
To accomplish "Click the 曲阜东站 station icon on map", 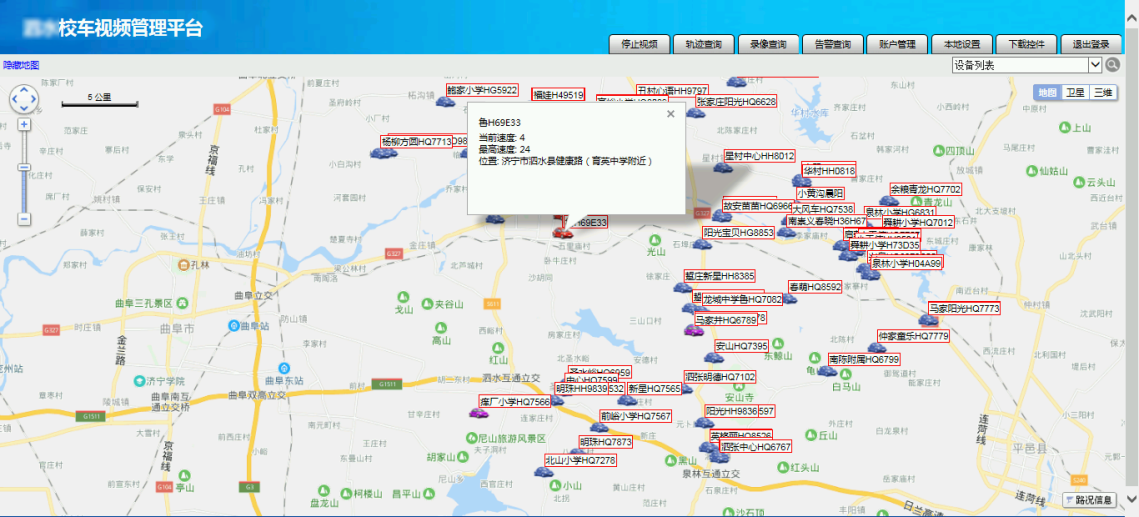I will click(285, 368).
